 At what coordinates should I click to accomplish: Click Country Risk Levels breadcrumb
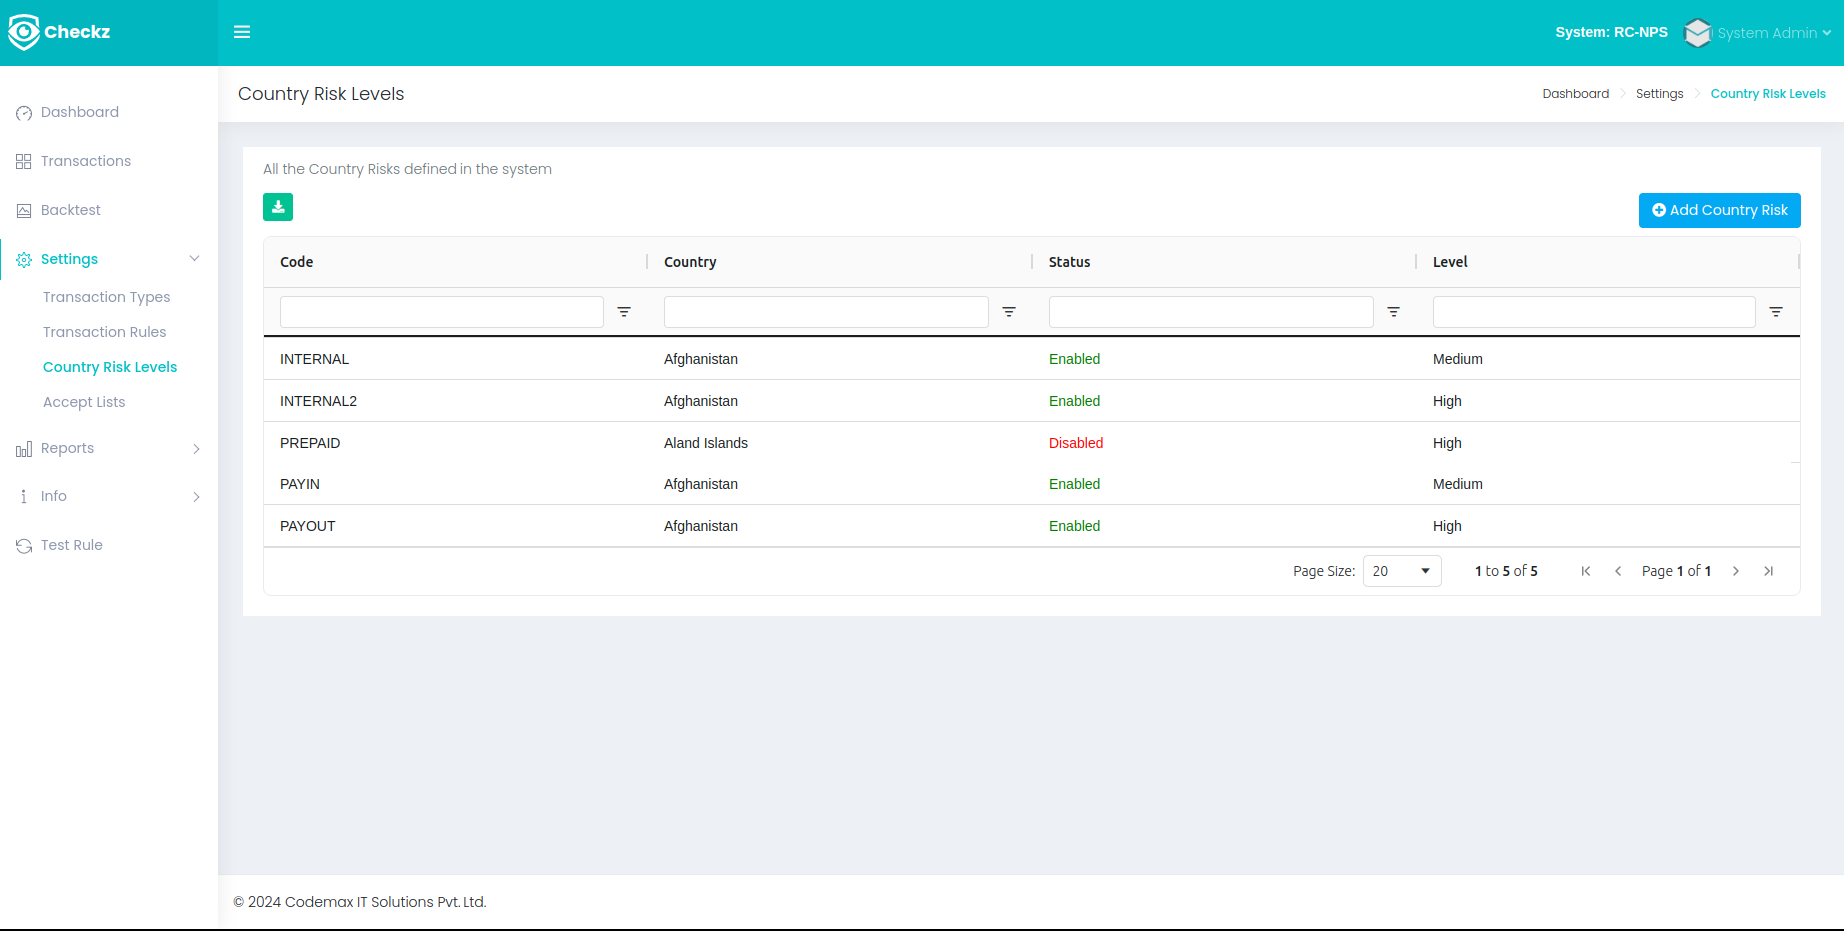pyautogui.click(x=1768, y=94)
